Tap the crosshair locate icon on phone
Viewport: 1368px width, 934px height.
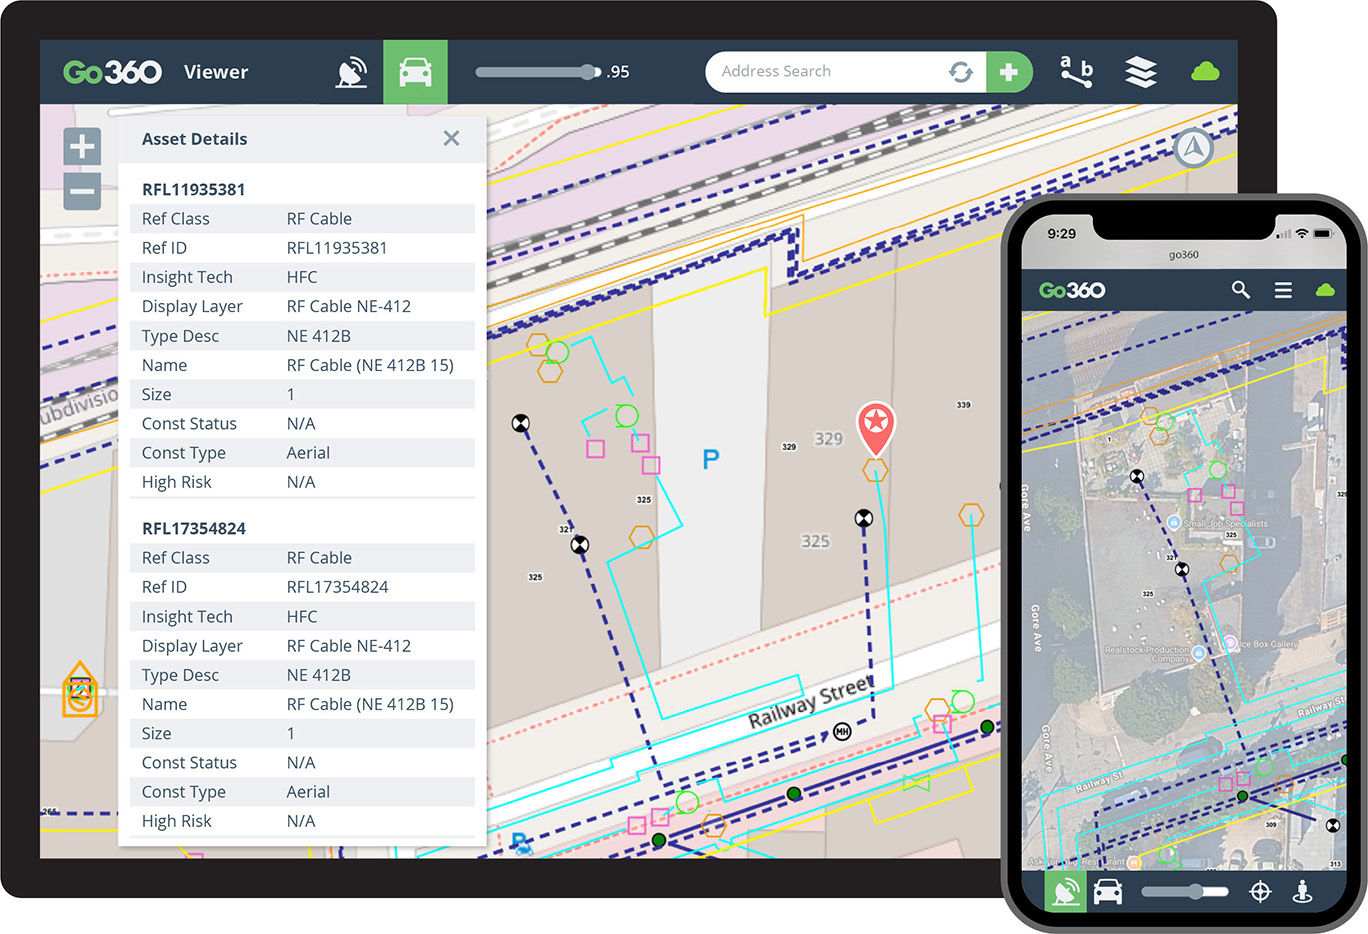tap(1260, 891)
